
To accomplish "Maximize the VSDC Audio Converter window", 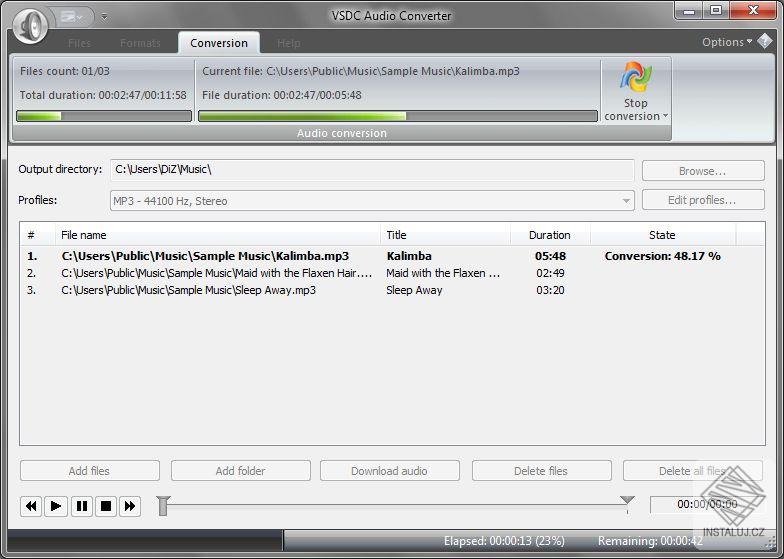I will (716, 10).
